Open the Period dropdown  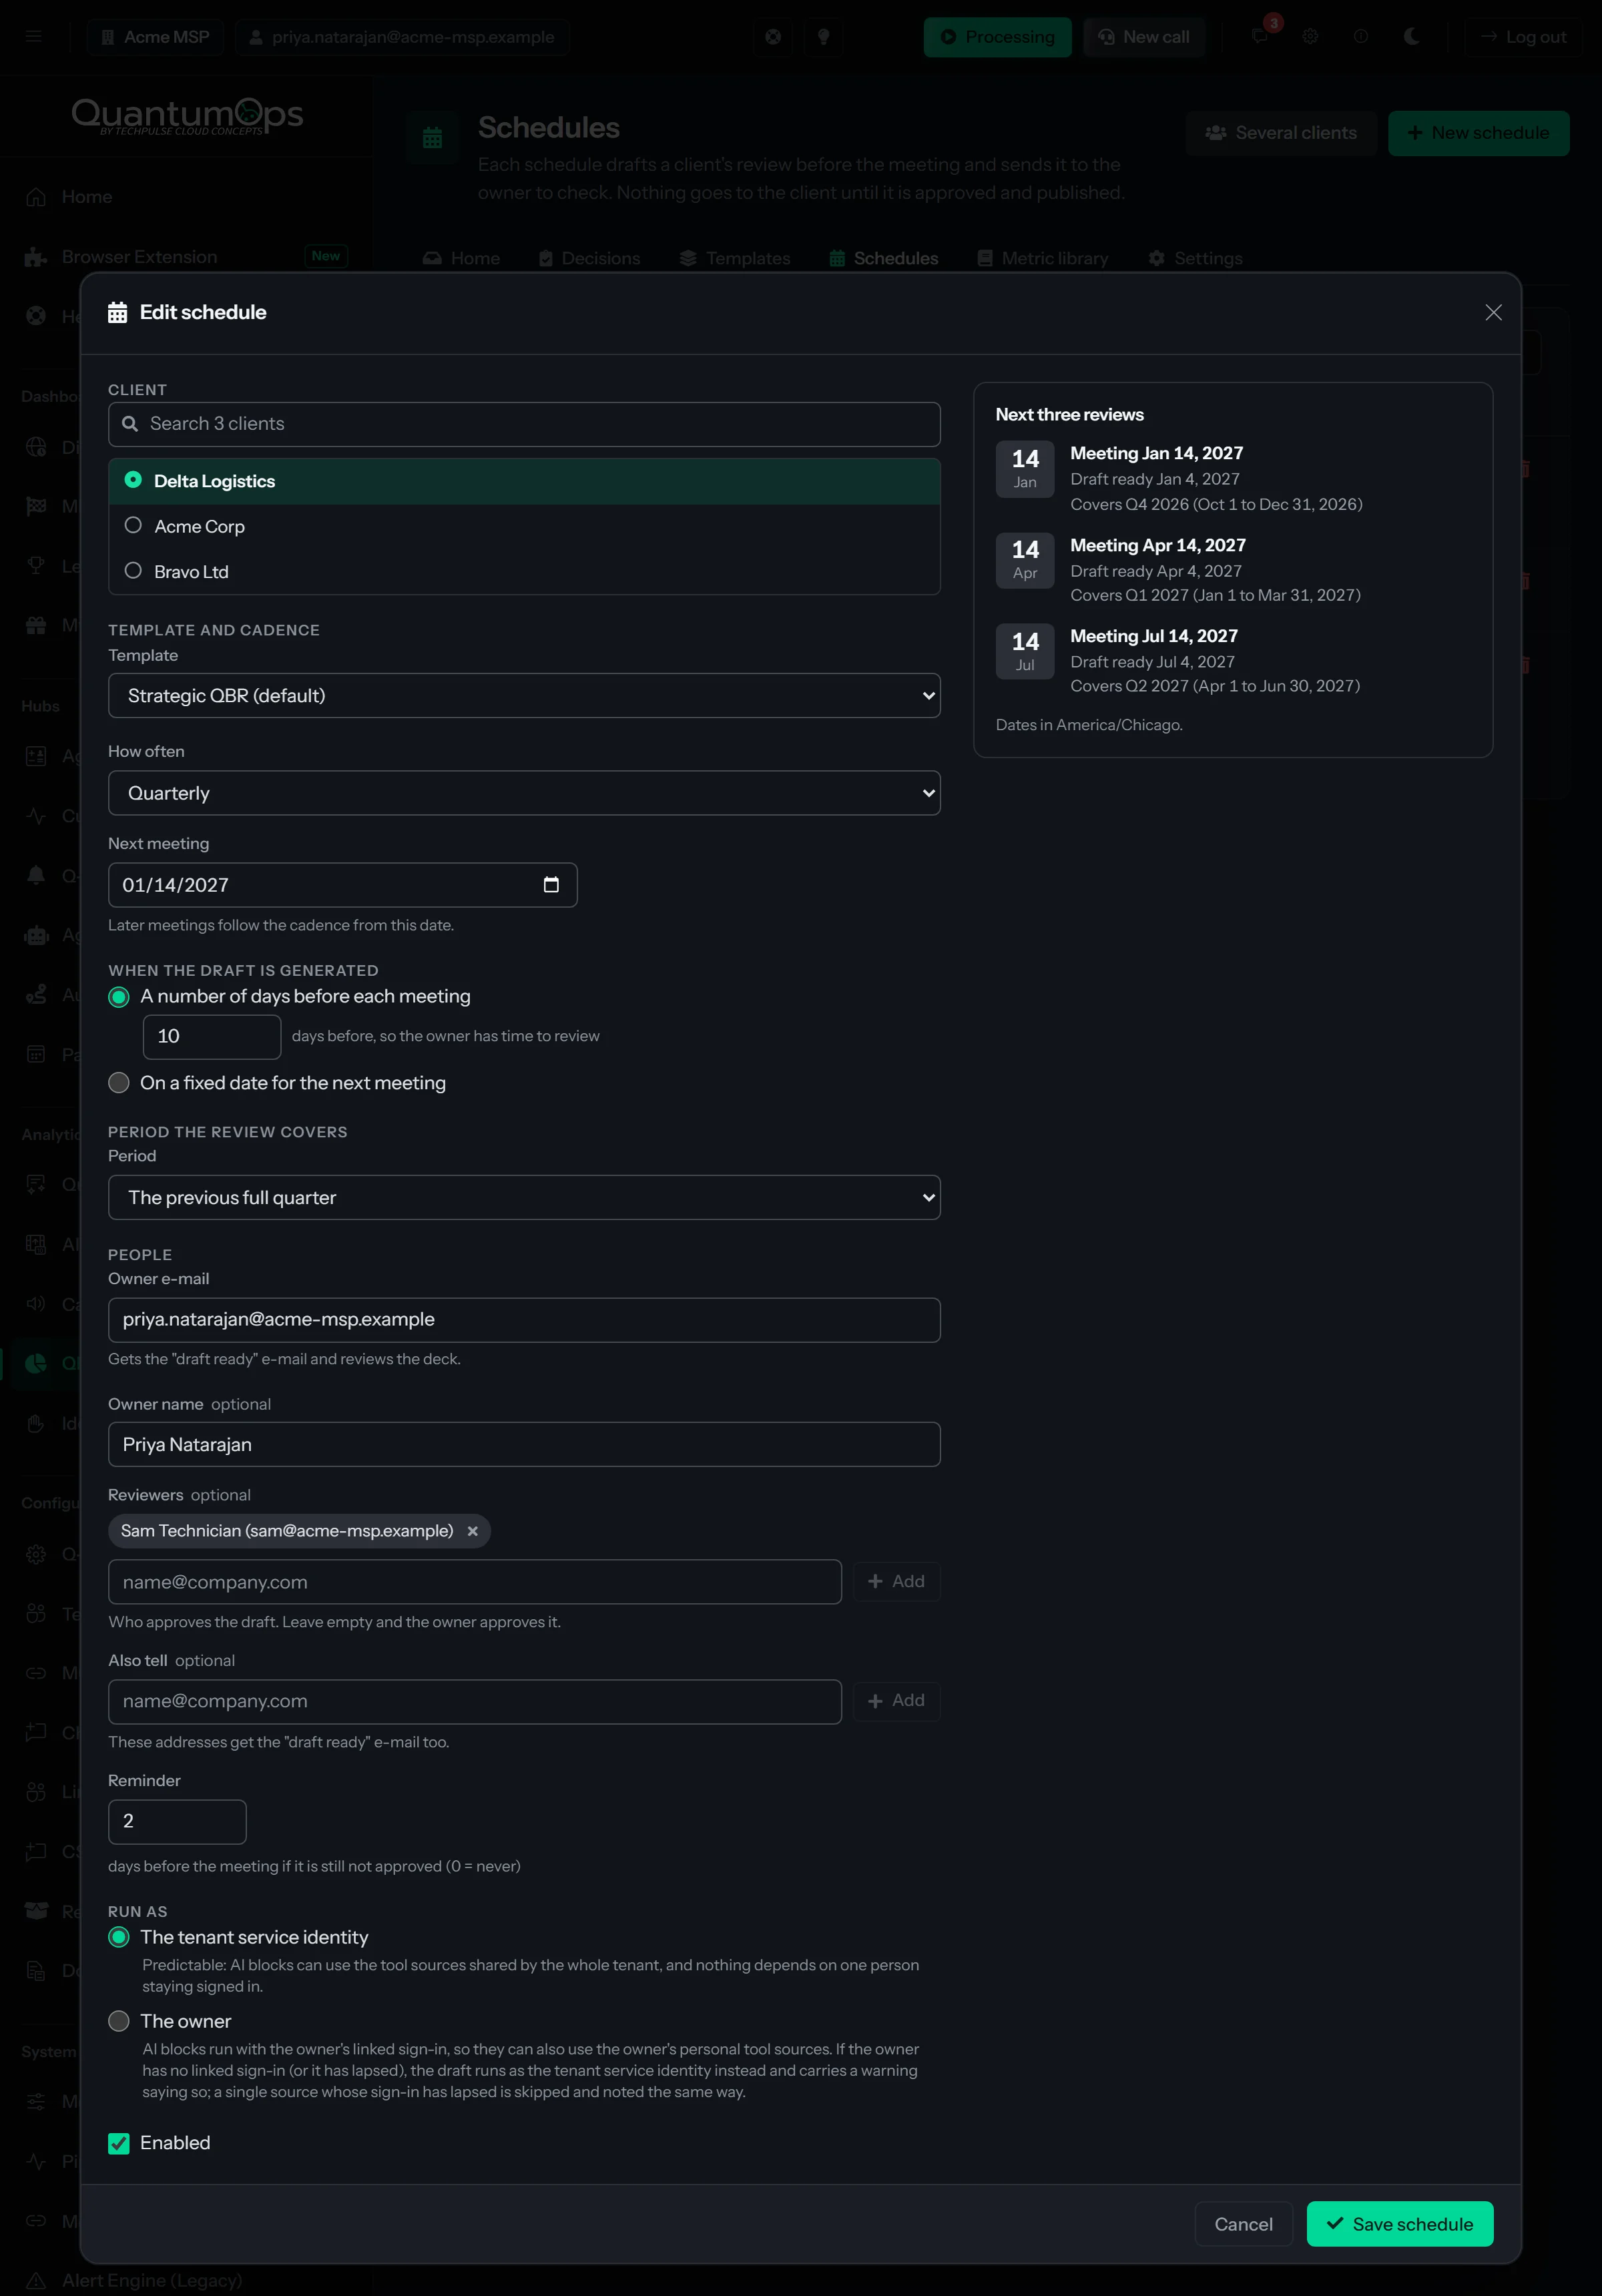(524, 1197)
